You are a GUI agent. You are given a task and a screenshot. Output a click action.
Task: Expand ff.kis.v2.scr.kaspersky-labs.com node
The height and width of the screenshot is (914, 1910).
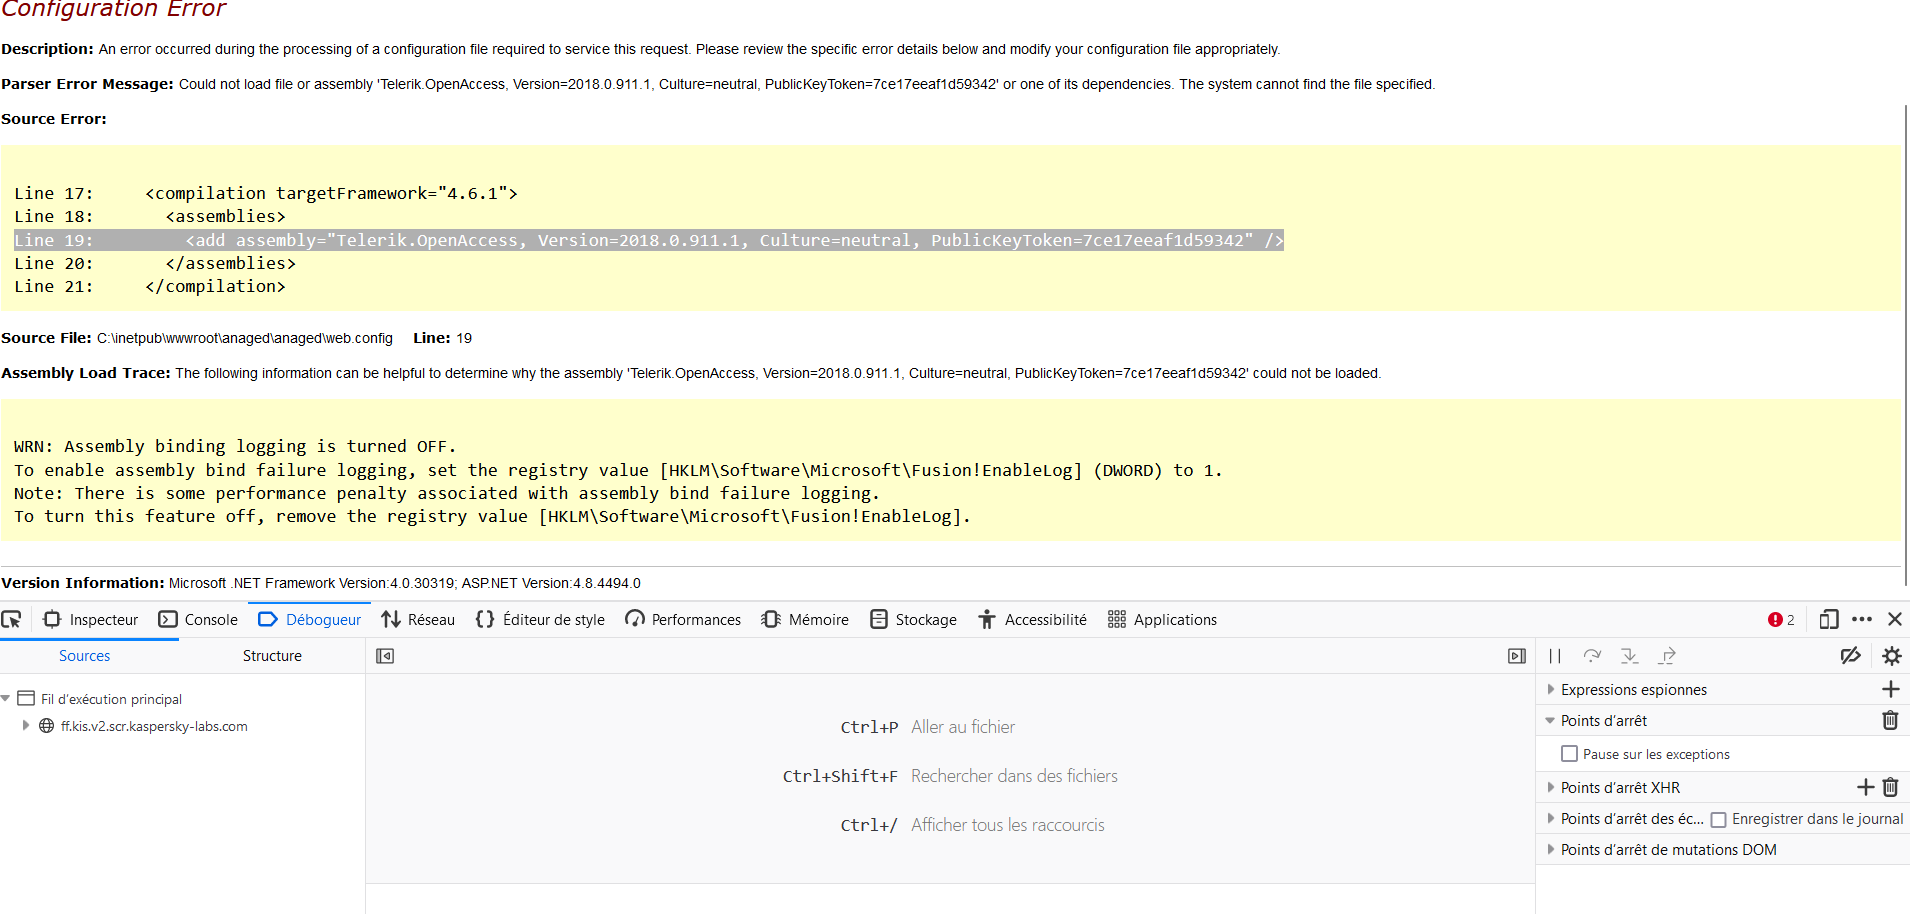pos(26,726)
